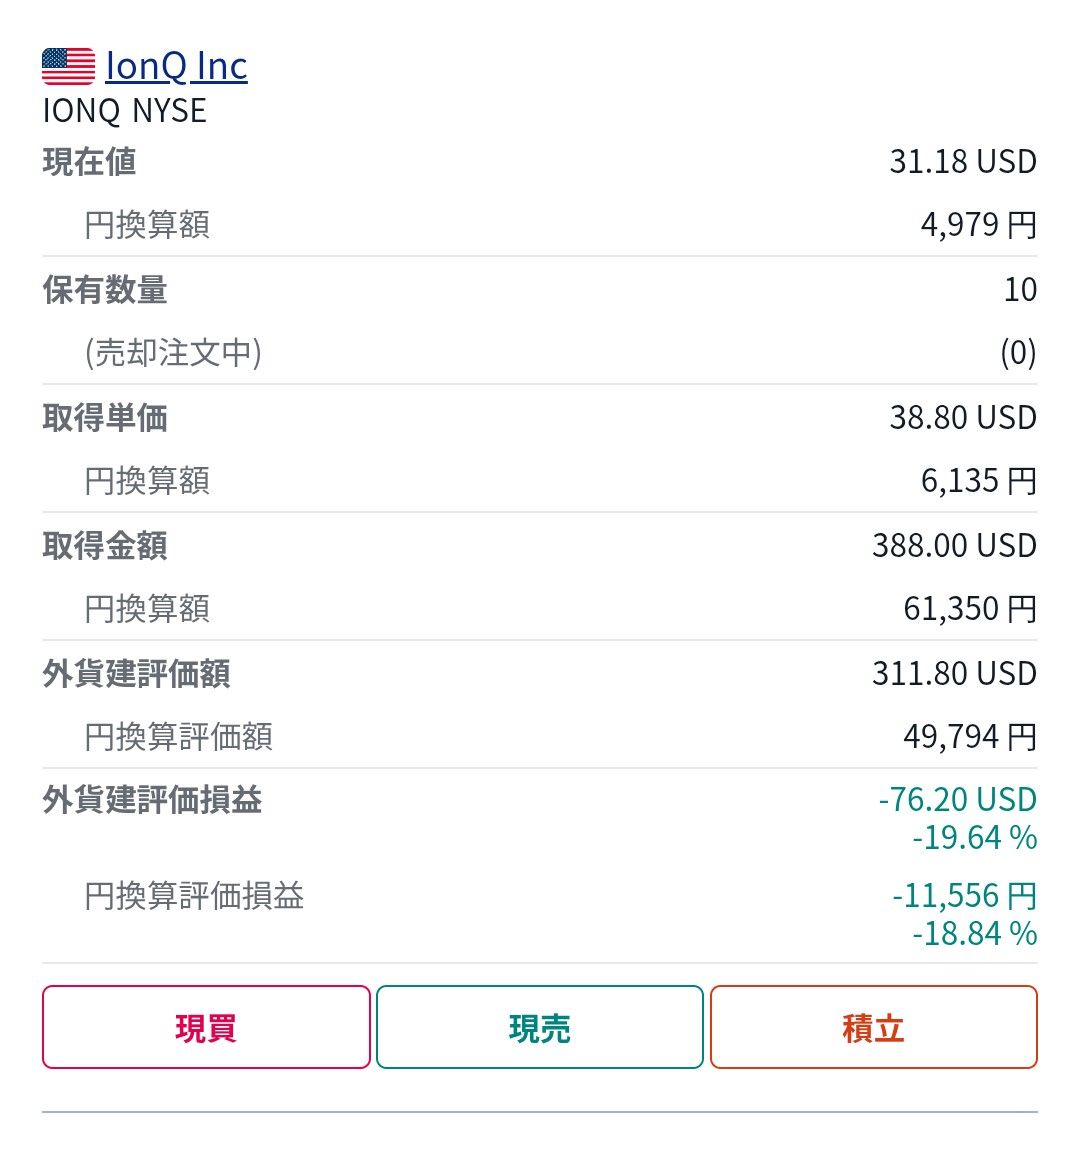
Task: Click the IONQ NYSE ticker text
Action: (125, 111)
